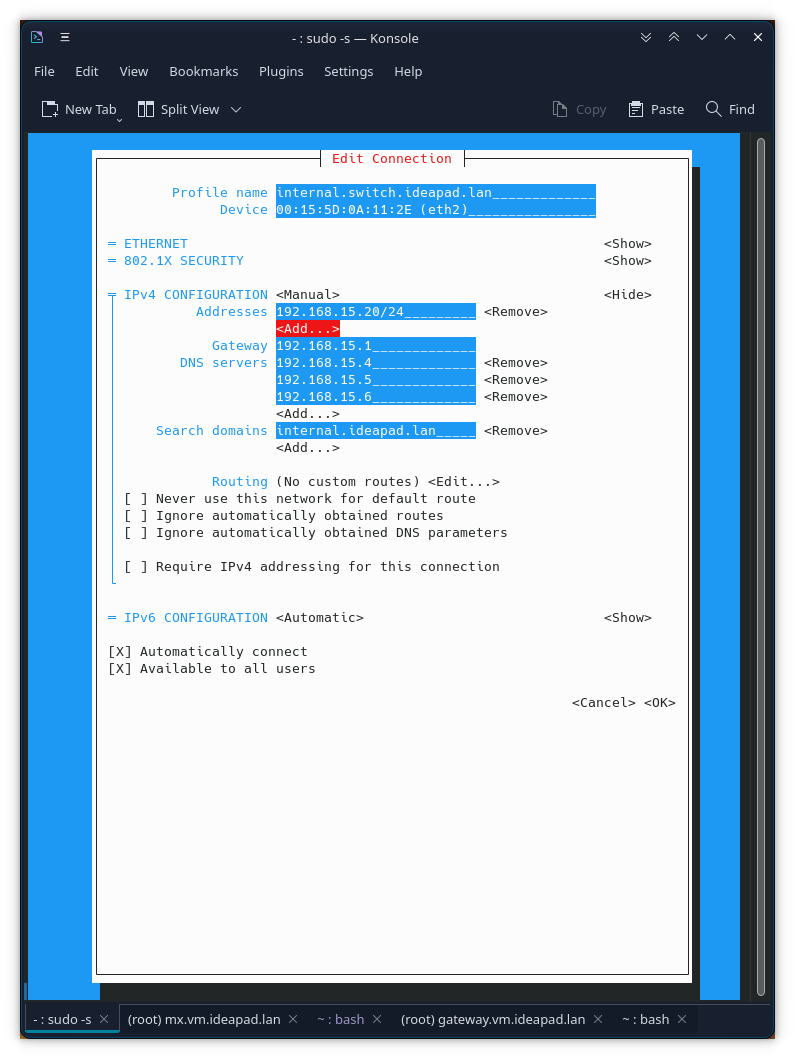The image size is (795, 1059).
Task: Minimize Konsole with the down-chevron icon
Action: point(702,37)
